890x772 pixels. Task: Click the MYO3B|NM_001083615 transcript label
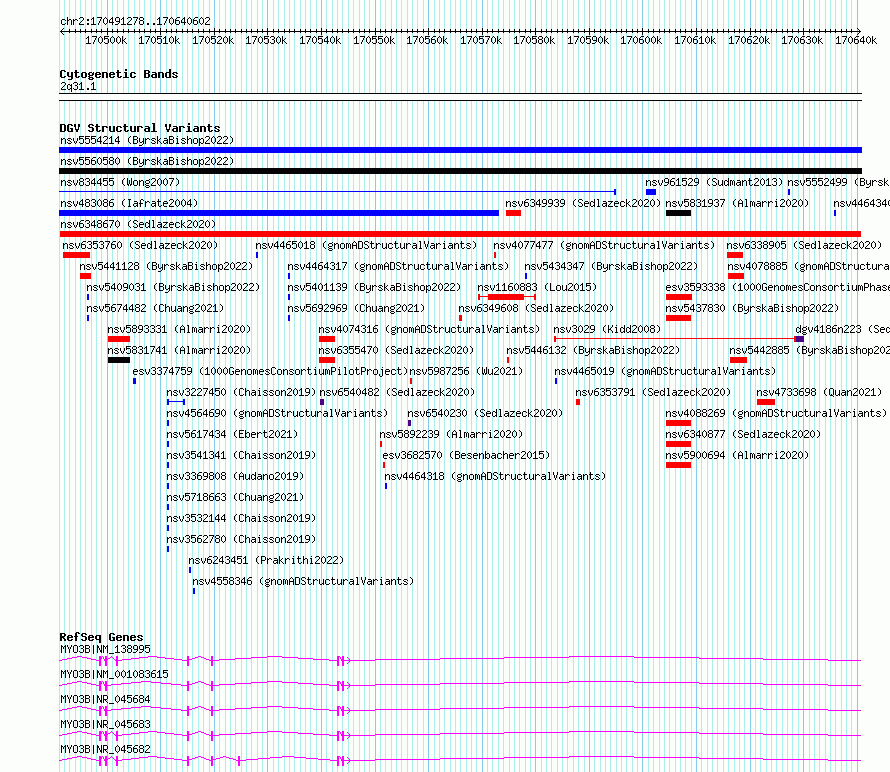115,674
